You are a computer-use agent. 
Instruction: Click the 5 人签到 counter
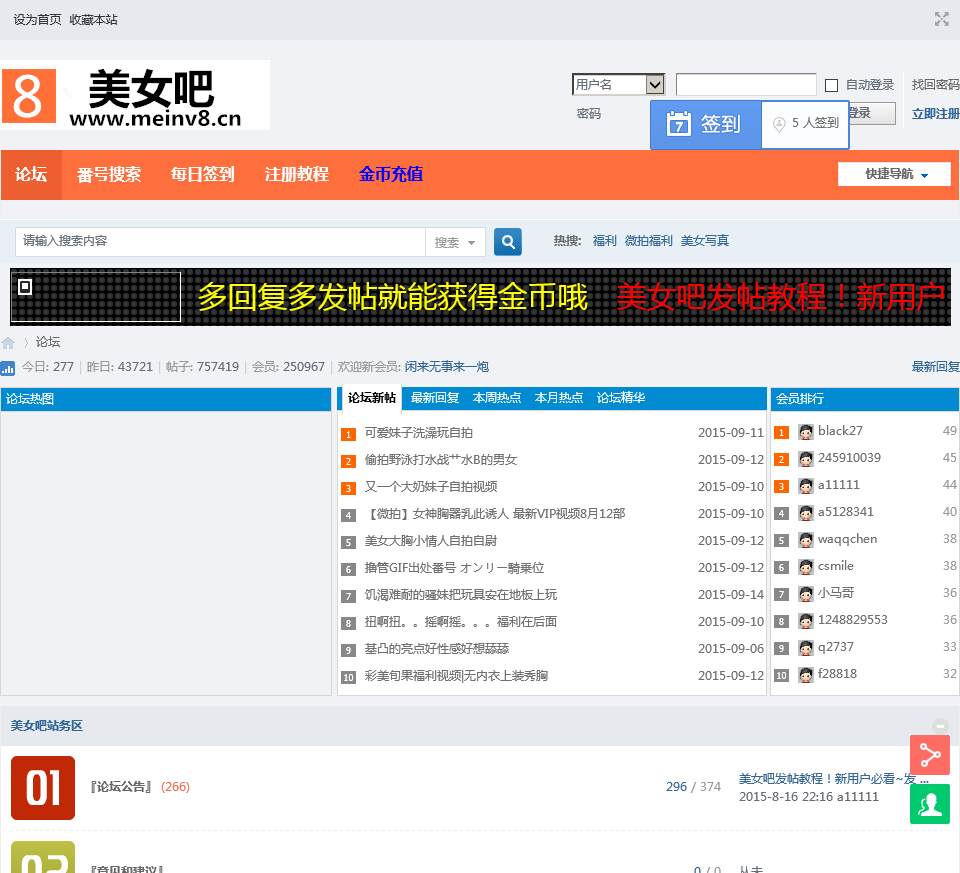pos(805,124)
